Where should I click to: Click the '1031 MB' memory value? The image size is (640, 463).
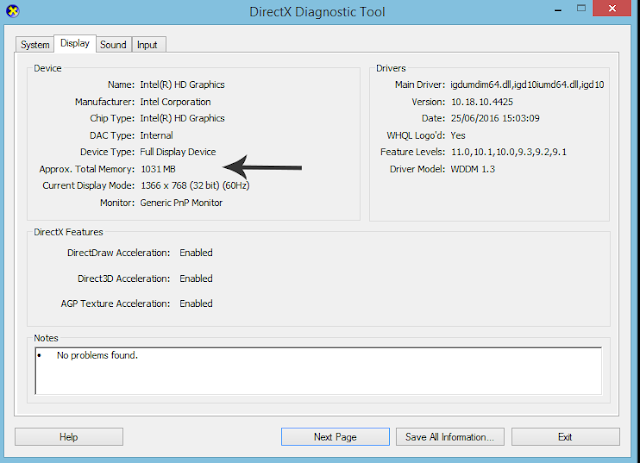(x=158, y=169)
